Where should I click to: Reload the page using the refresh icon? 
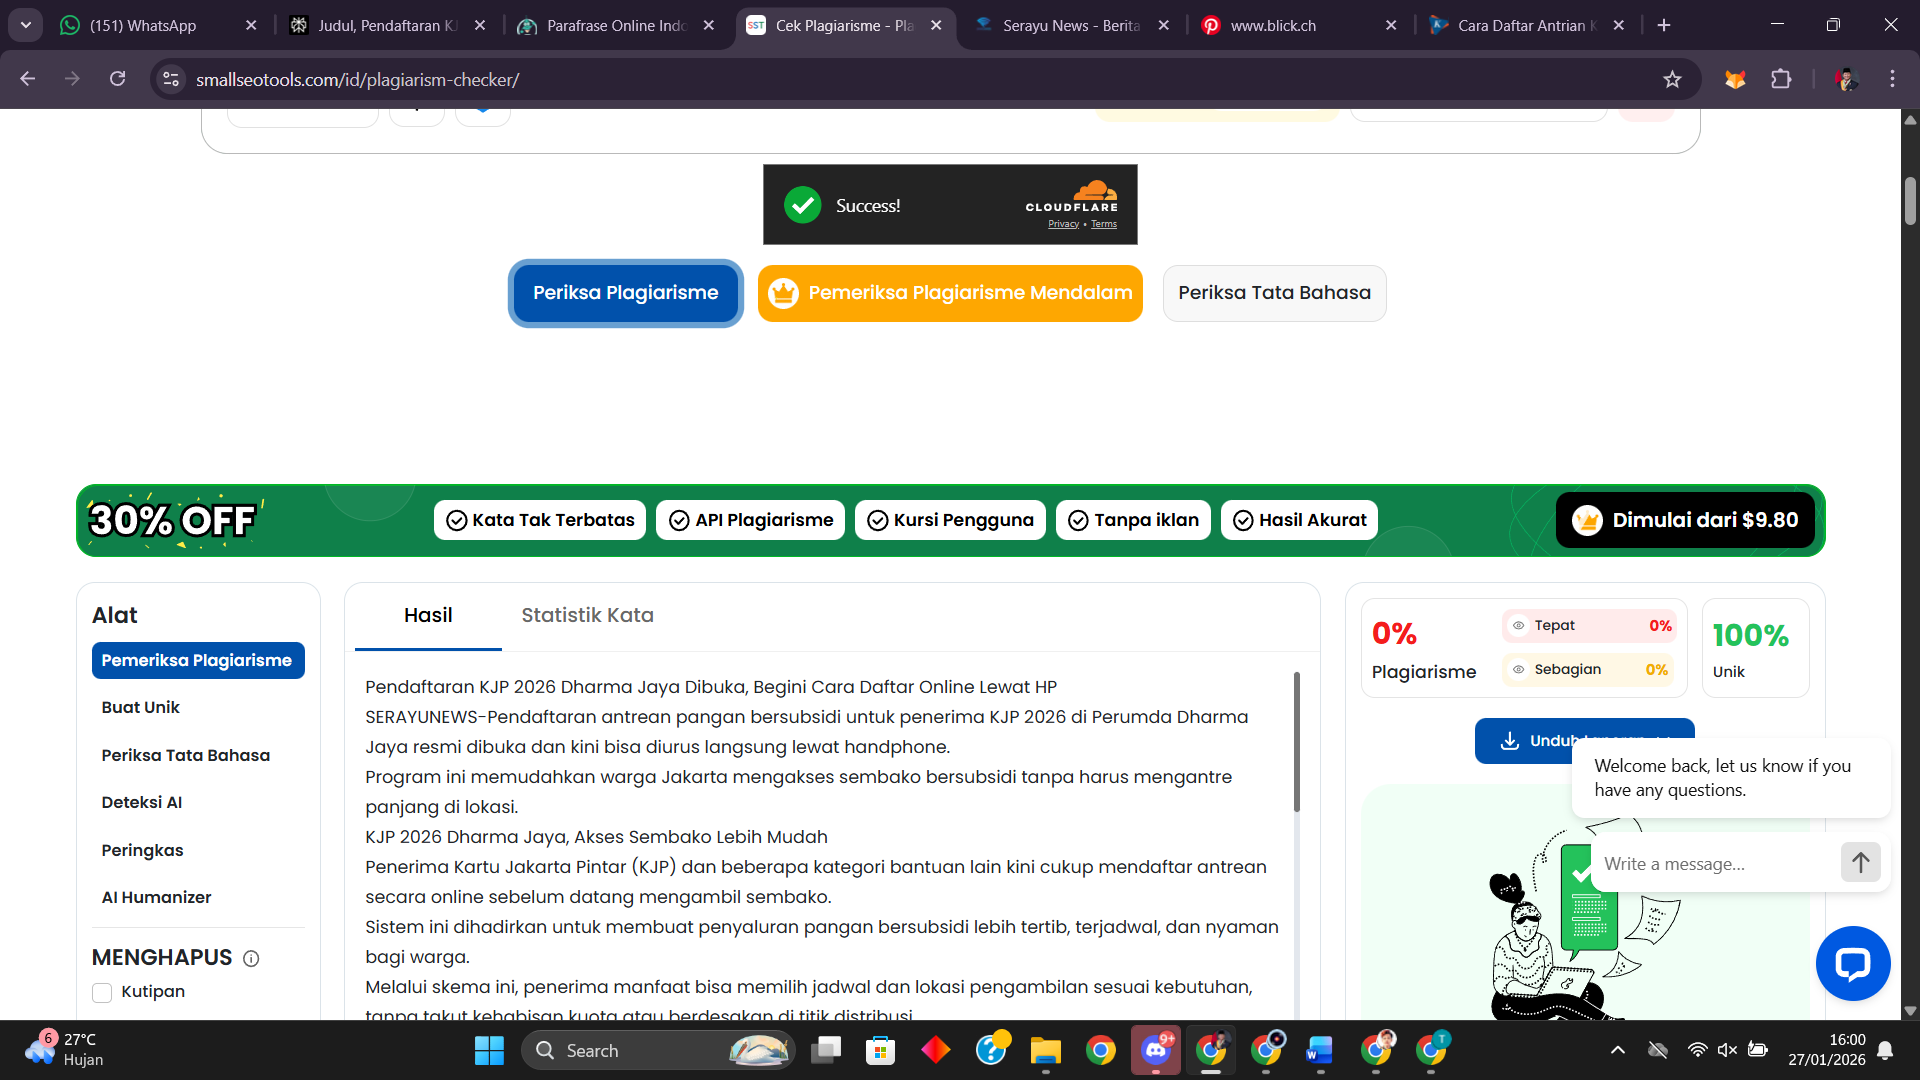pos(117,79)
